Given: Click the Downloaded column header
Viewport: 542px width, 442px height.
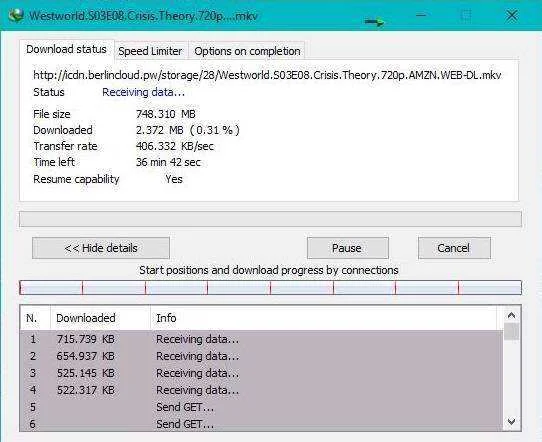Looking at the screenshot, I should click(100, 318).
